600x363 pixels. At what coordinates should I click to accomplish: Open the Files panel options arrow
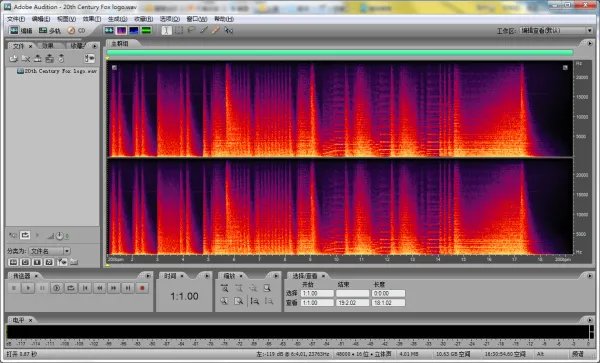tap(95, 46)
